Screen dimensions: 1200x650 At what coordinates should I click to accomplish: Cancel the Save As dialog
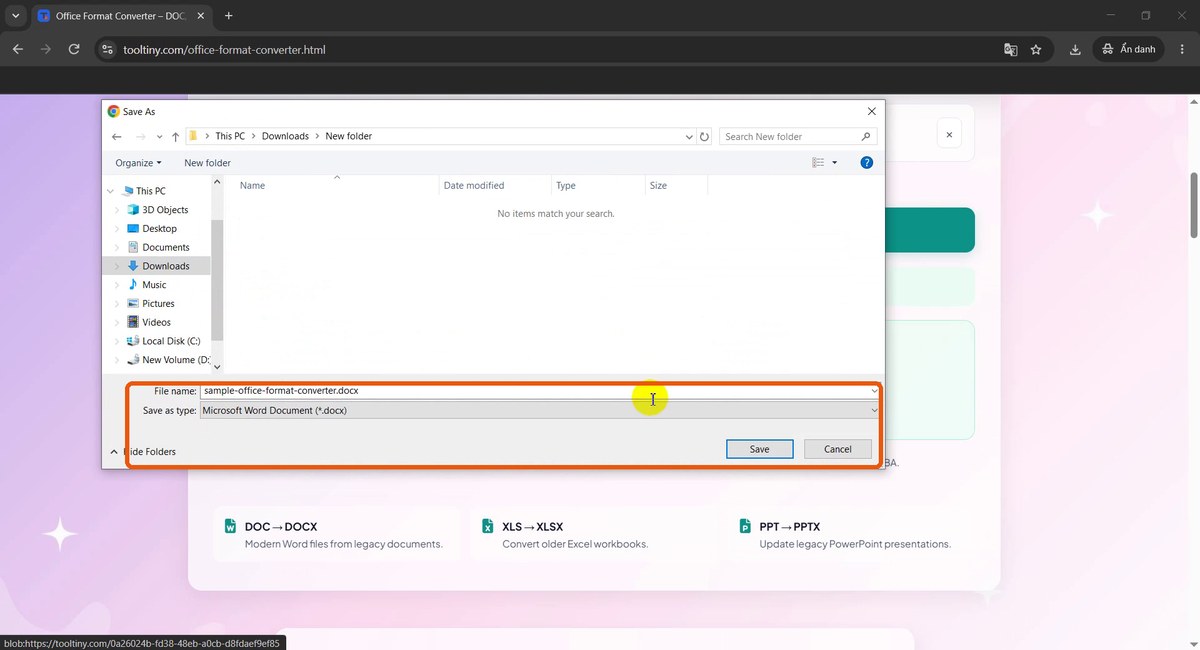tap(838, 449)
